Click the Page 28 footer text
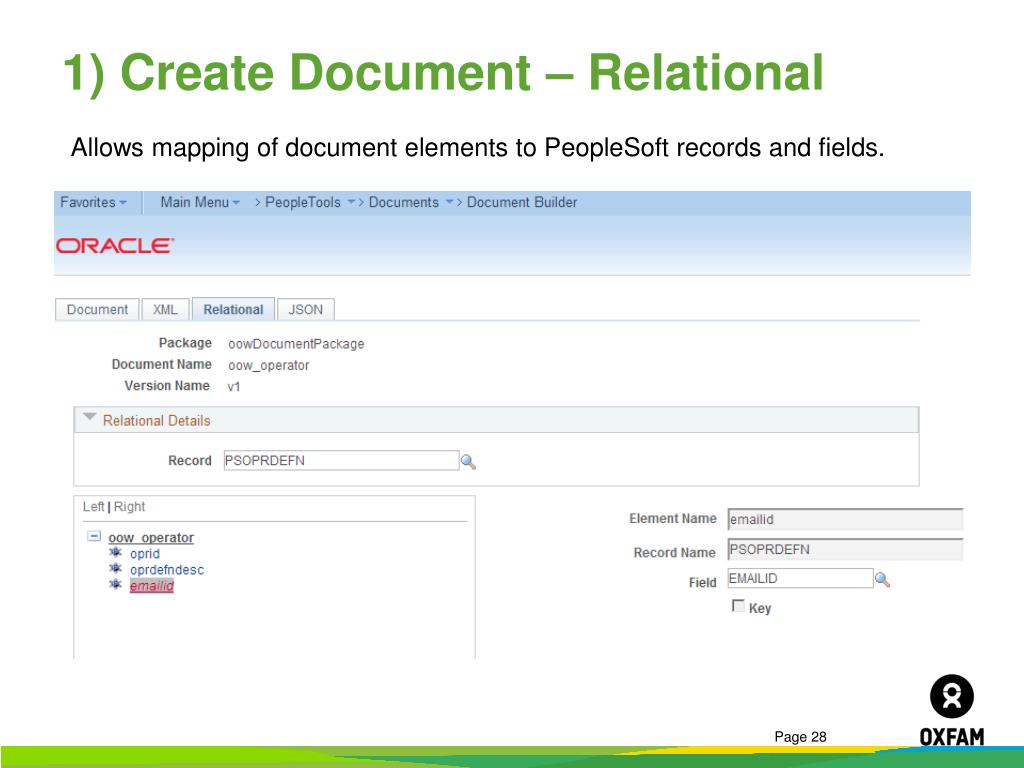 click(800, 737)
